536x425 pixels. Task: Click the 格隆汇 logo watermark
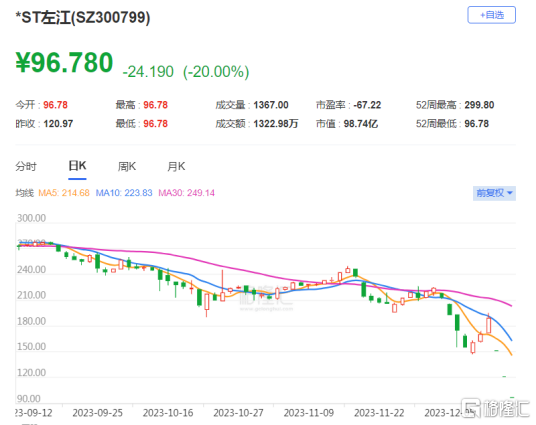[x=495, y=408]
